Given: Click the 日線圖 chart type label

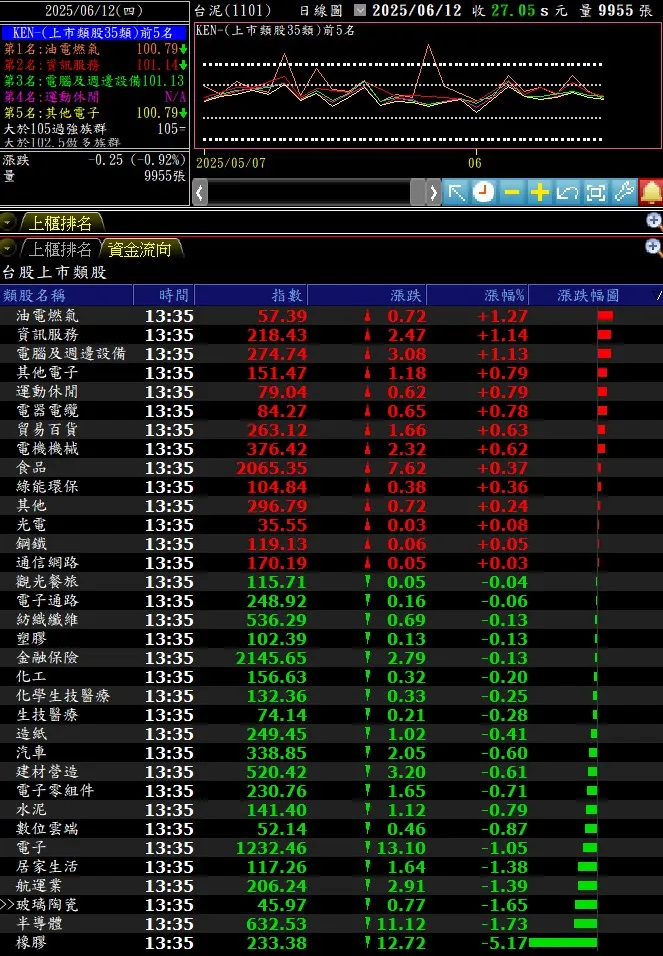Looking at the screenshot, I should tap(321, 10).
